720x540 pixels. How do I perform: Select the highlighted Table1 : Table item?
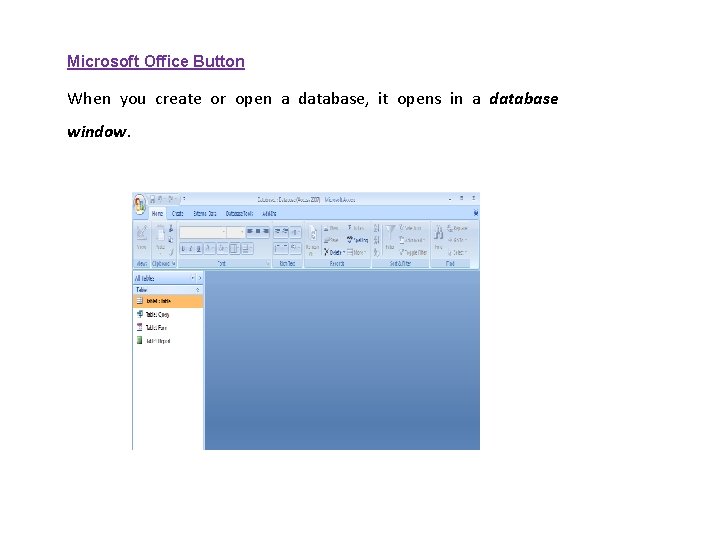tap(168, 301)
